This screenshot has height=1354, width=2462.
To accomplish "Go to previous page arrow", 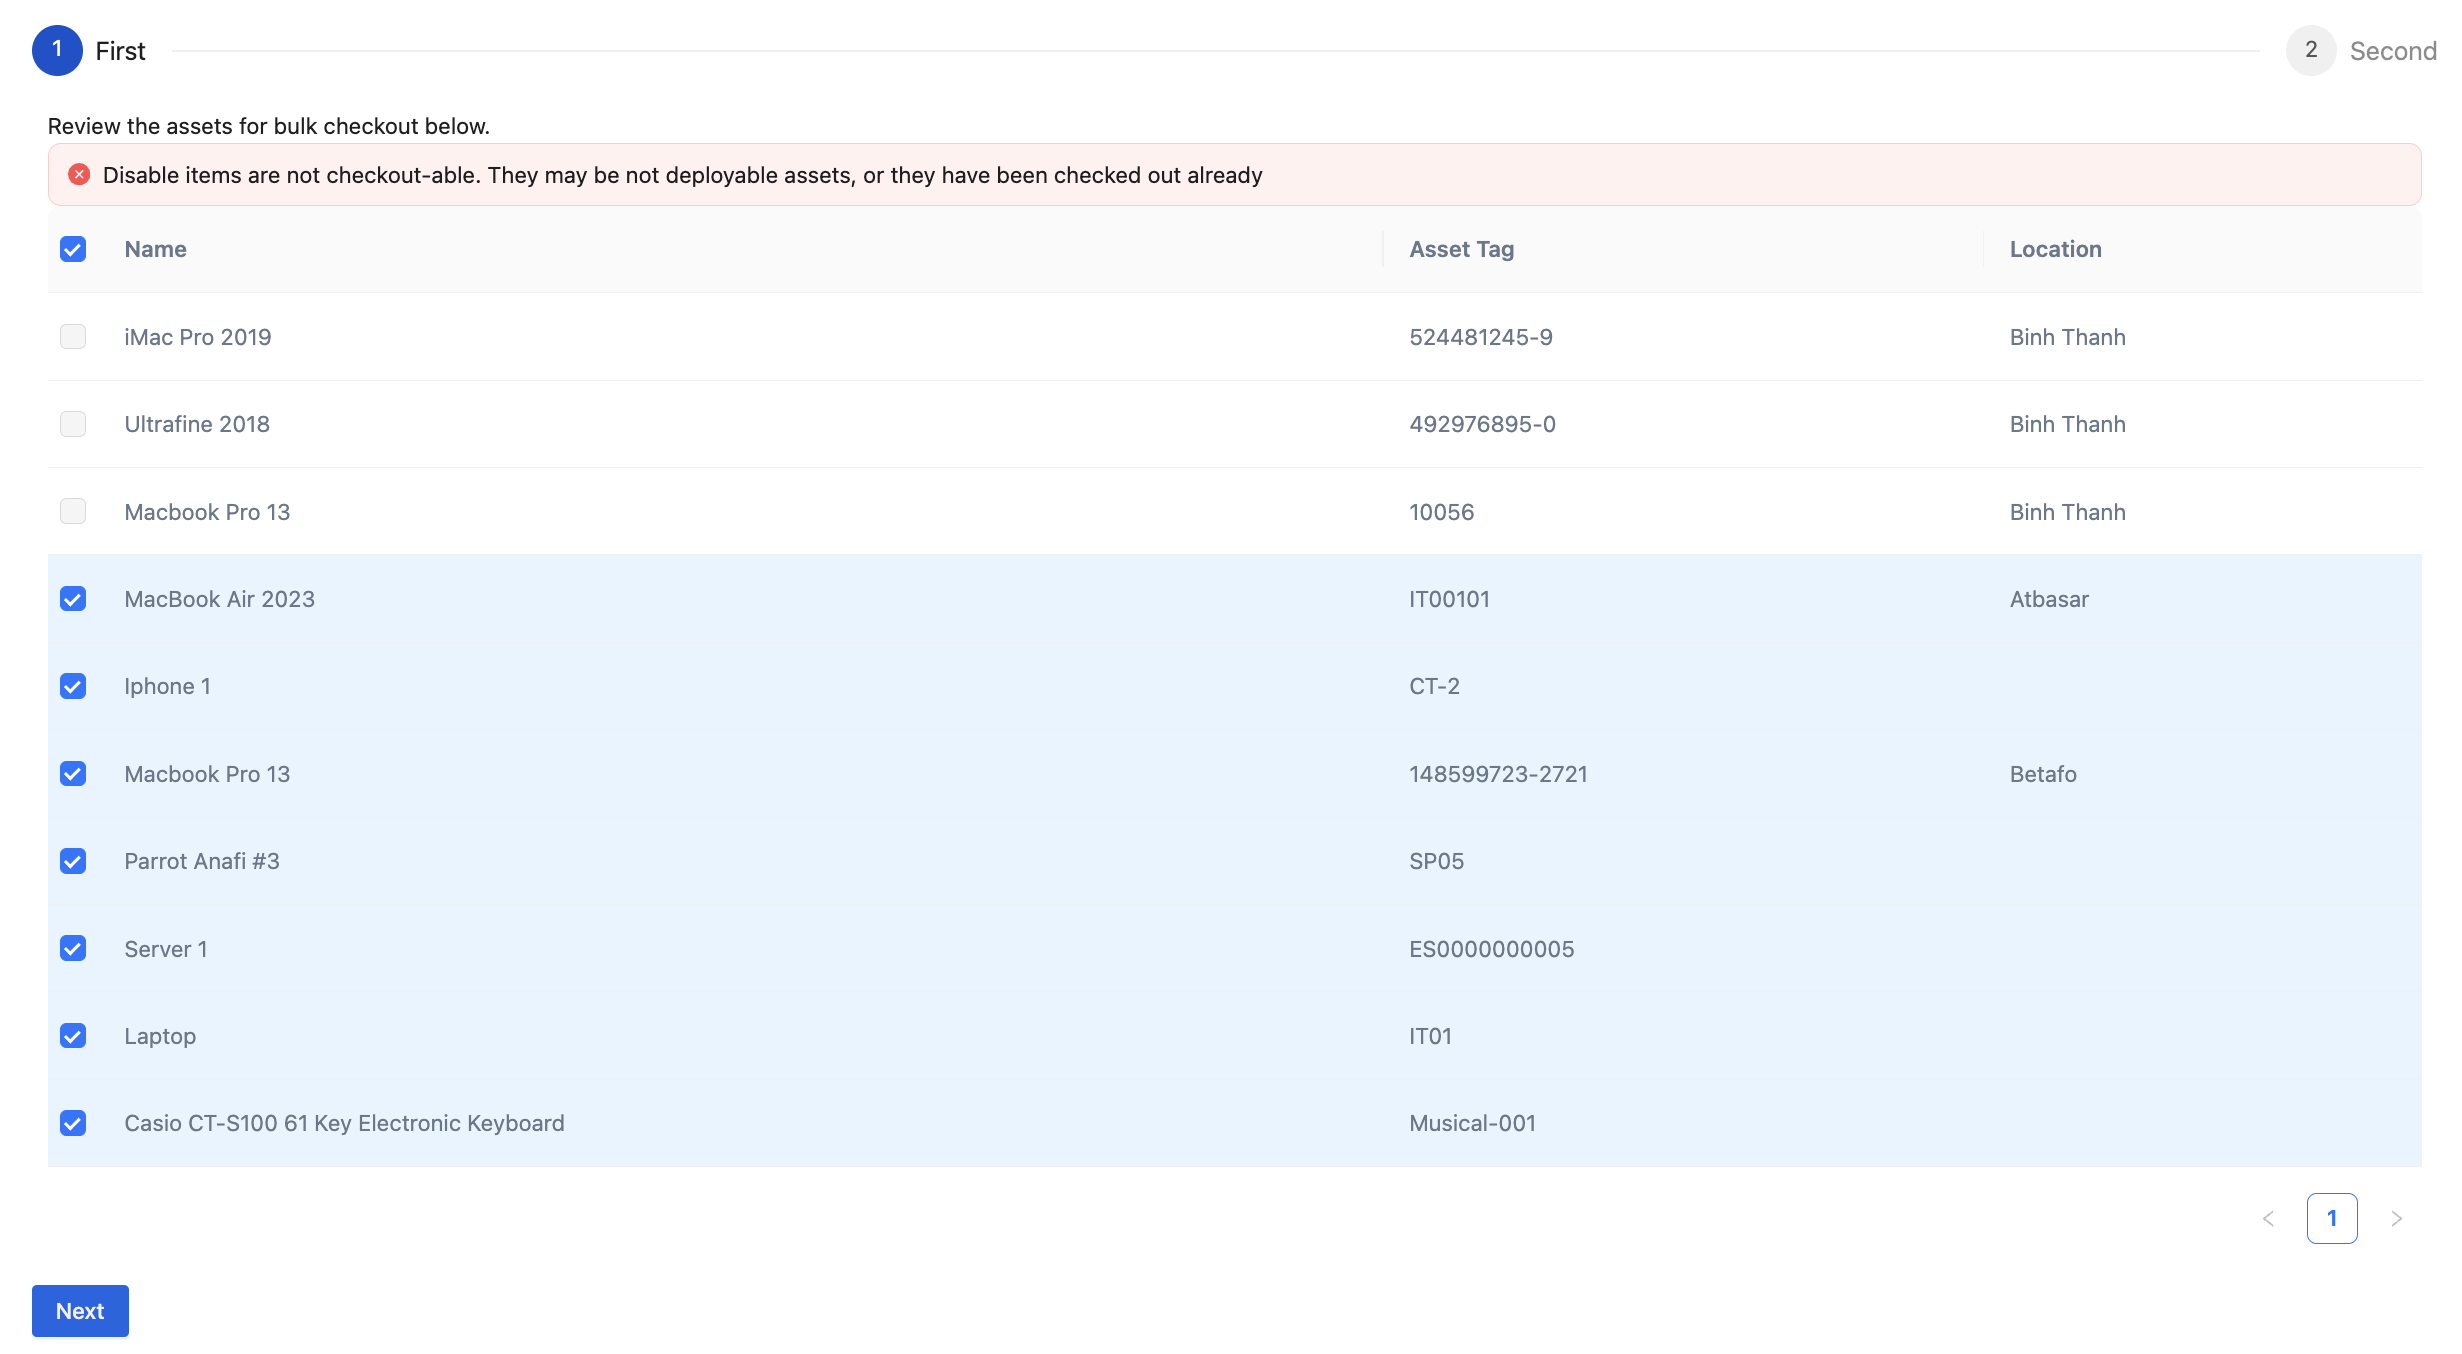I will (2268, 1218).
